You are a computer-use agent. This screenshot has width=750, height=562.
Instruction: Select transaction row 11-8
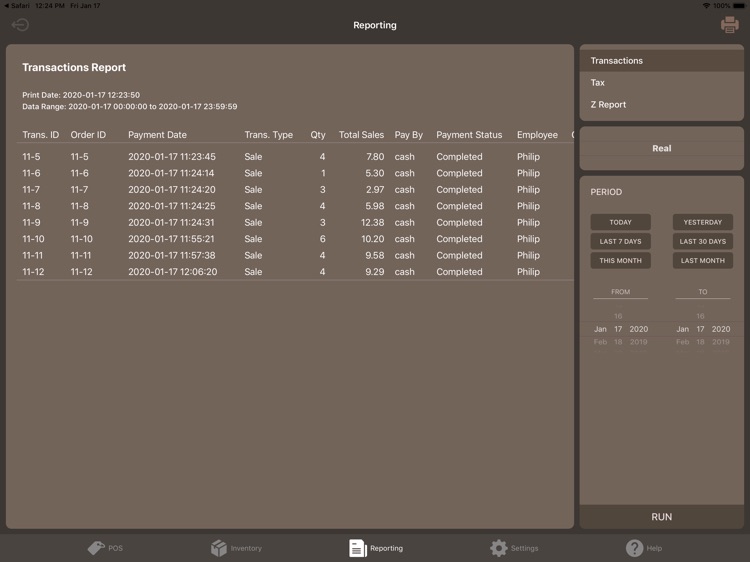click(x=295, y=206)
